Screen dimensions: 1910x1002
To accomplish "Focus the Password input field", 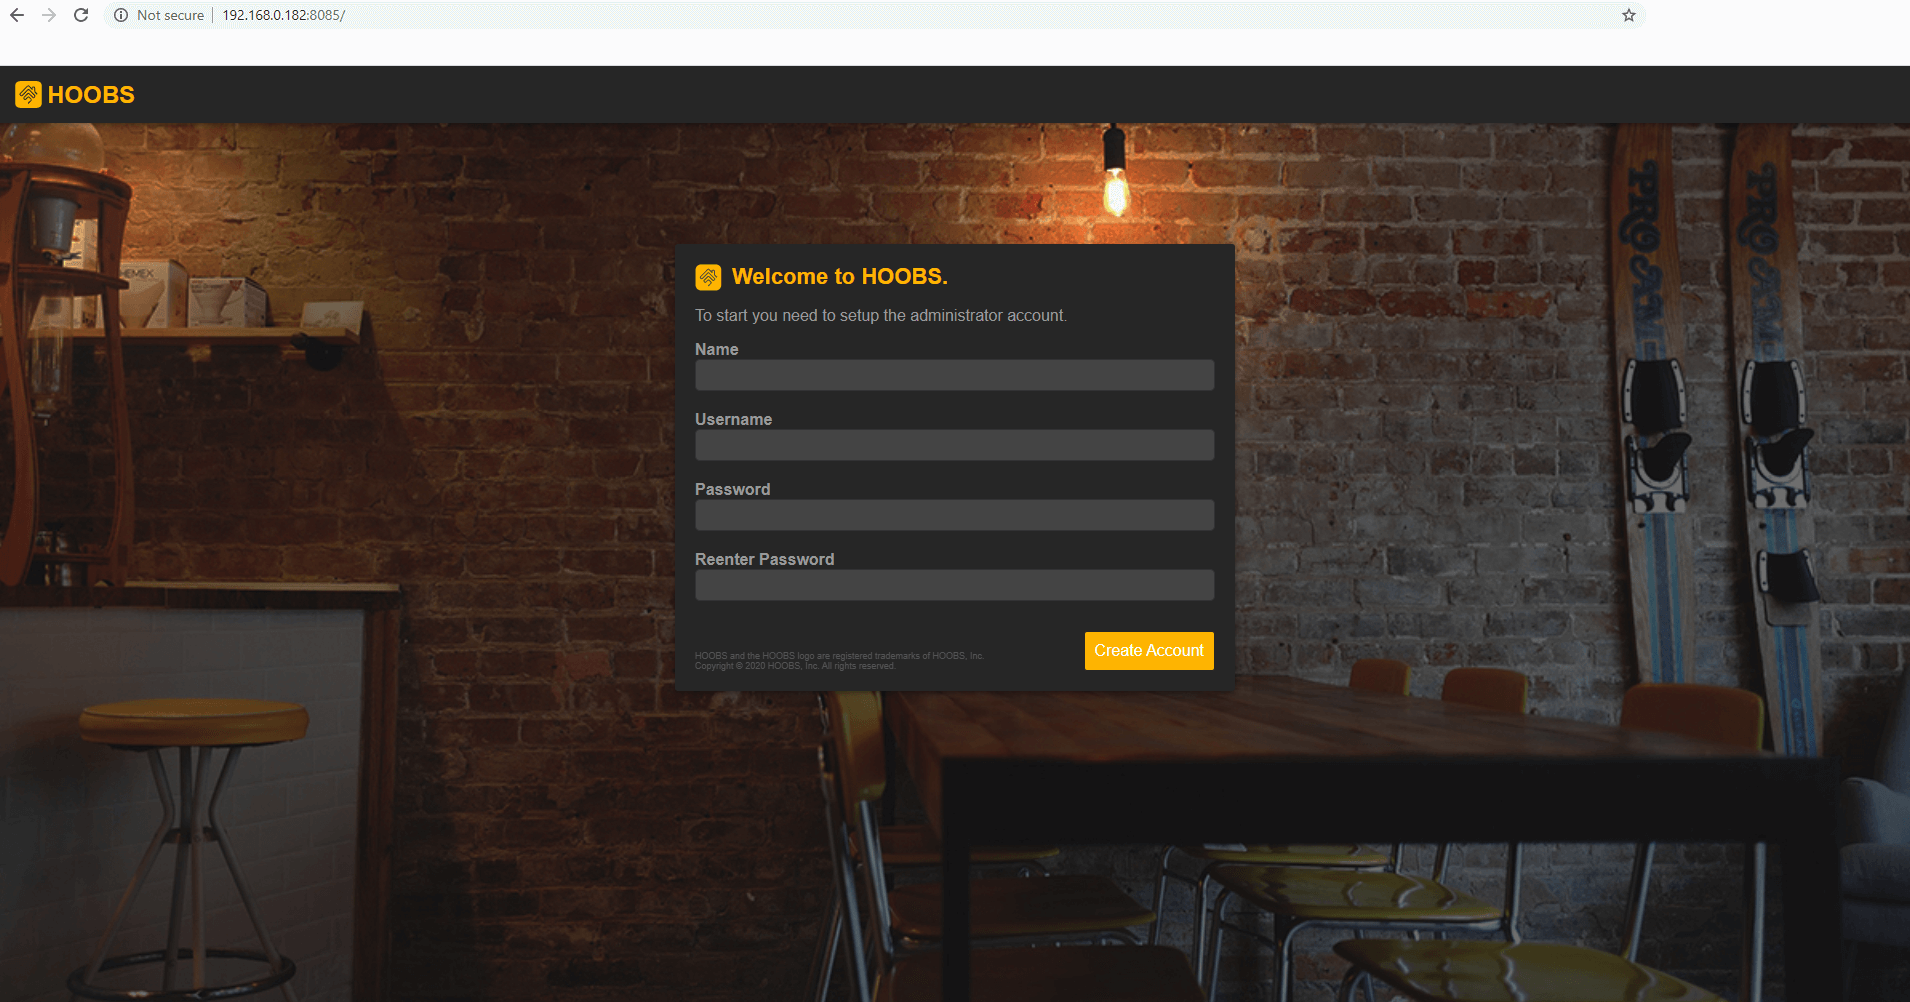I will pos(955,515).
